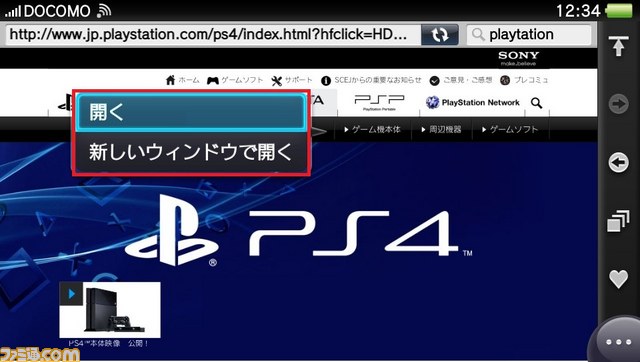Screen dimensions: 640x362
Task: Select 開く in the context menu
Action: click(x=191, y=113)
